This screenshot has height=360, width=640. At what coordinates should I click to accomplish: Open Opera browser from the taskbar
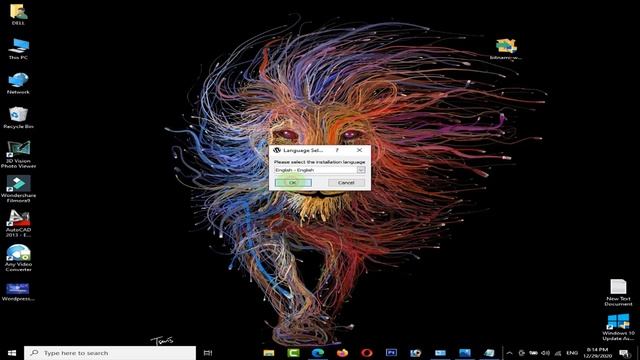pyautogui.click(x=367, y=353)
